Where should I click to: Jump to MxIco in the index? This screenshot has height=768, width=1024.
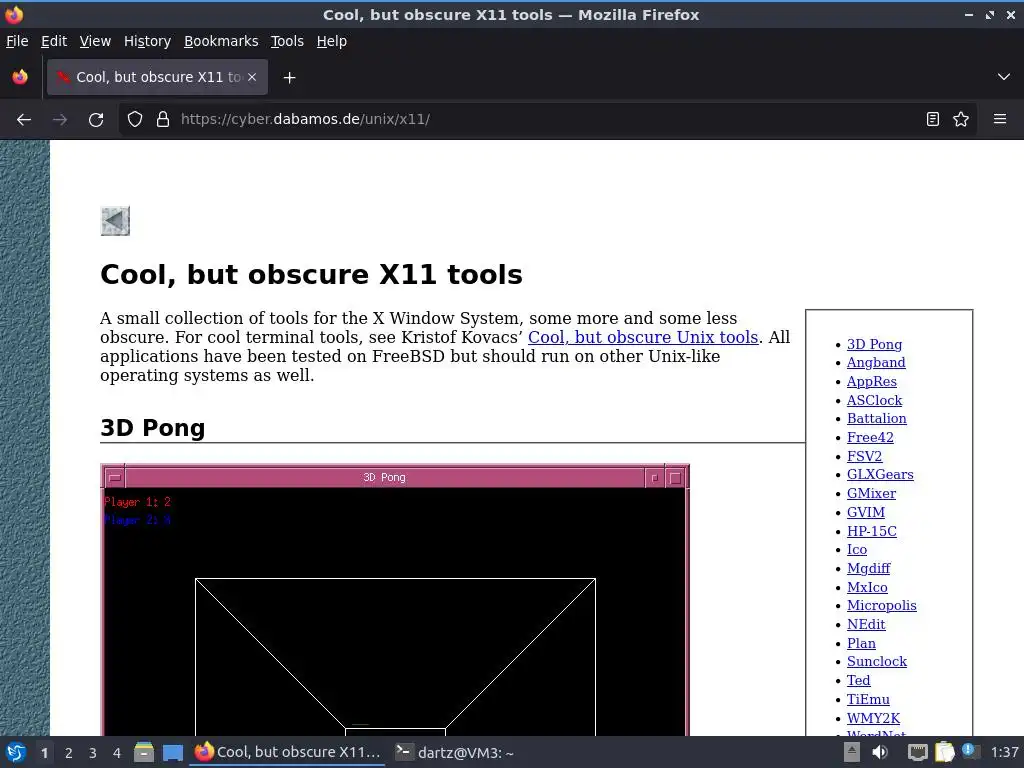pos(867,588)
